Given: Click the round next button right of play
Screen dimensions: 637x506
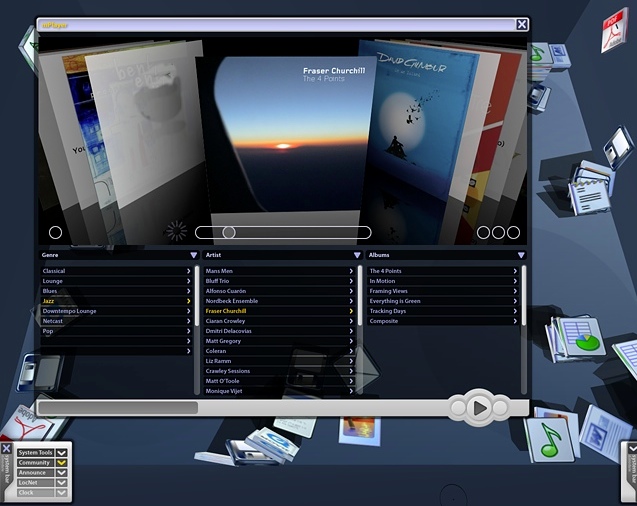Looking at the screenshot, I should click(500, 408).
